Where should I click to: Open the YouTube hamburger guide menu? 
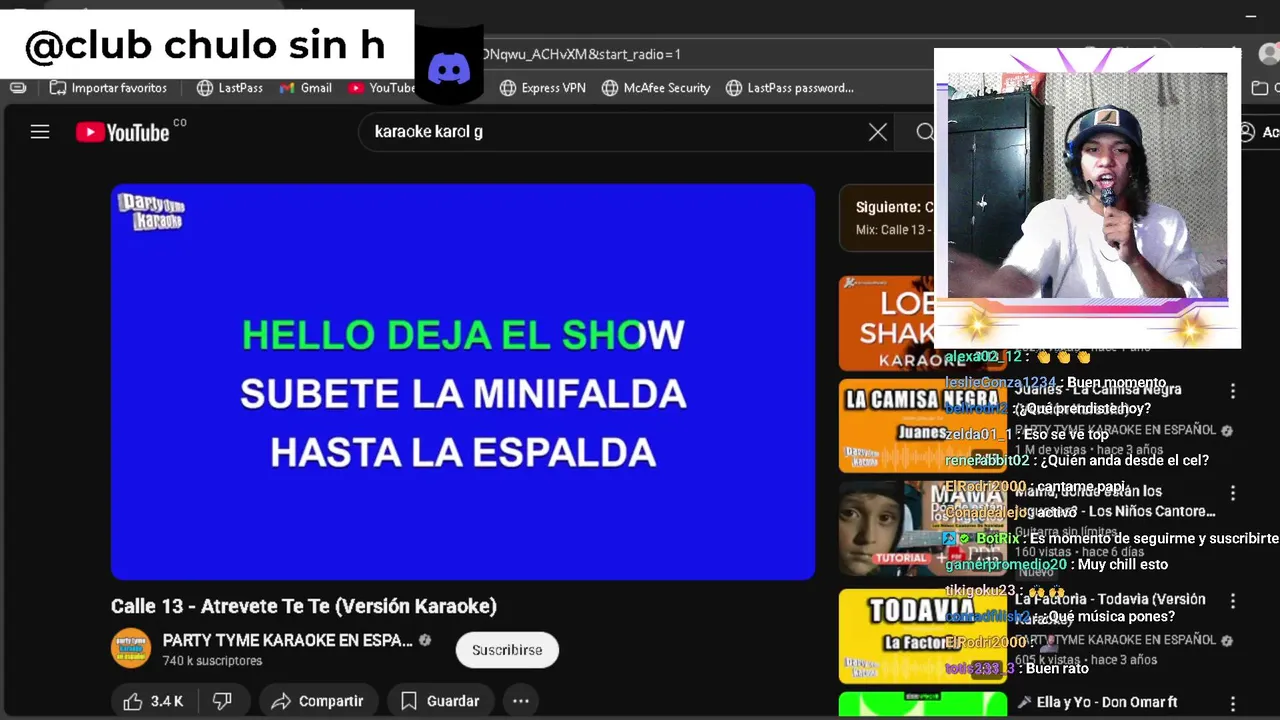tap(40, 132)
